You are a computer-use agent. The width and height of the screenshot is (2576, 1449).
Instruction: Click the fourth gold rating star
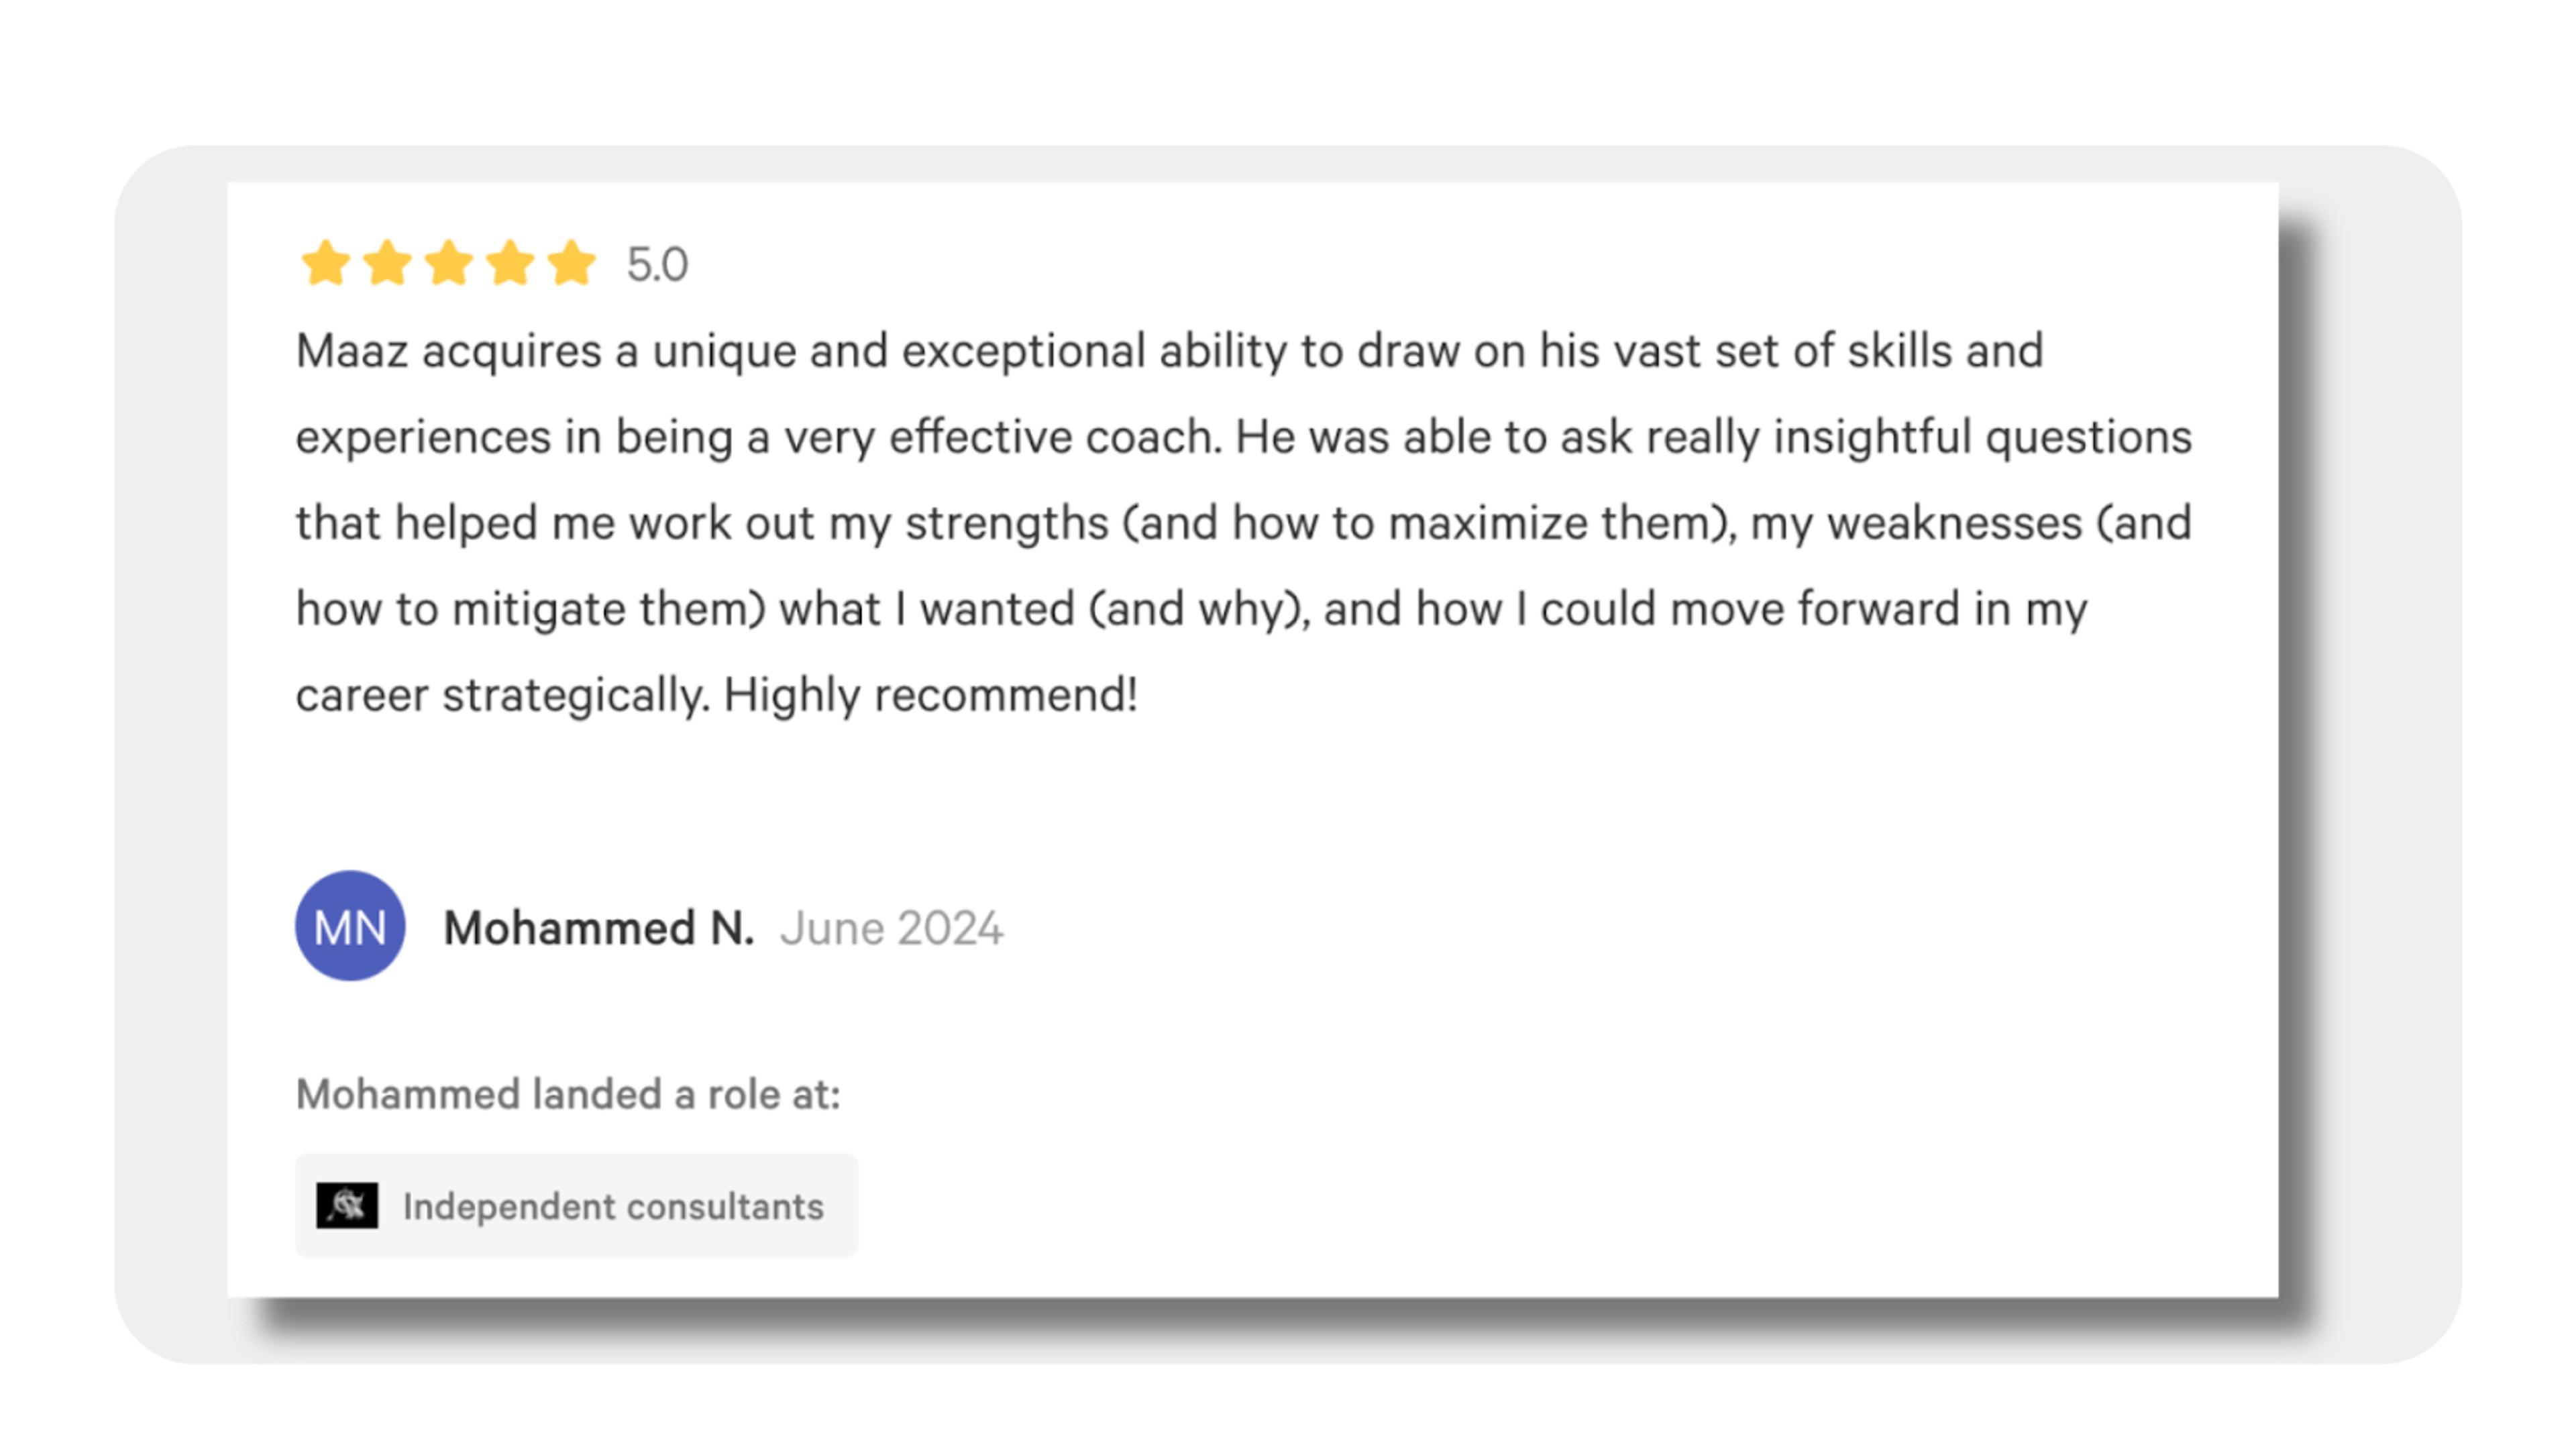click(x=510, y=263)
